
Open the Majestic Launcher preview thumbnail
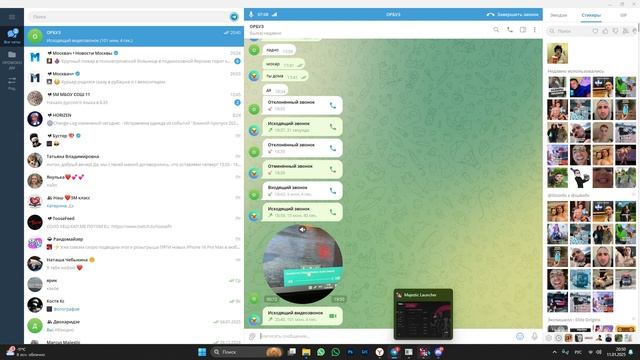pos(423,314)
